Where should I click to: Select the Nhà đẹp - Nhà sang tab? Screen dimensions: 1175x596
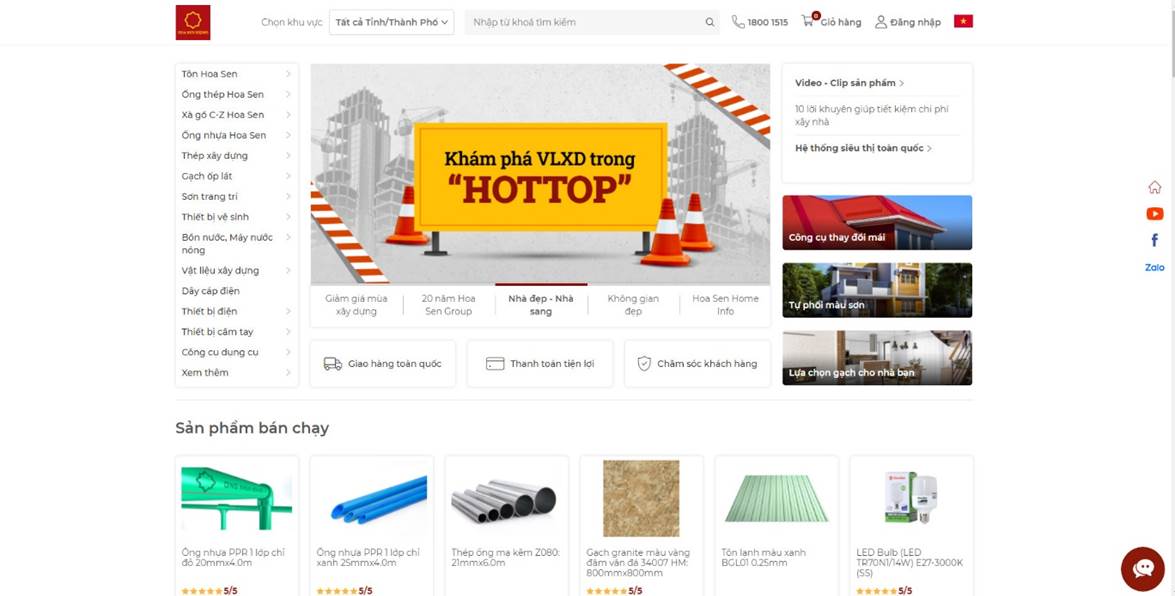click(x=541, y=304)
